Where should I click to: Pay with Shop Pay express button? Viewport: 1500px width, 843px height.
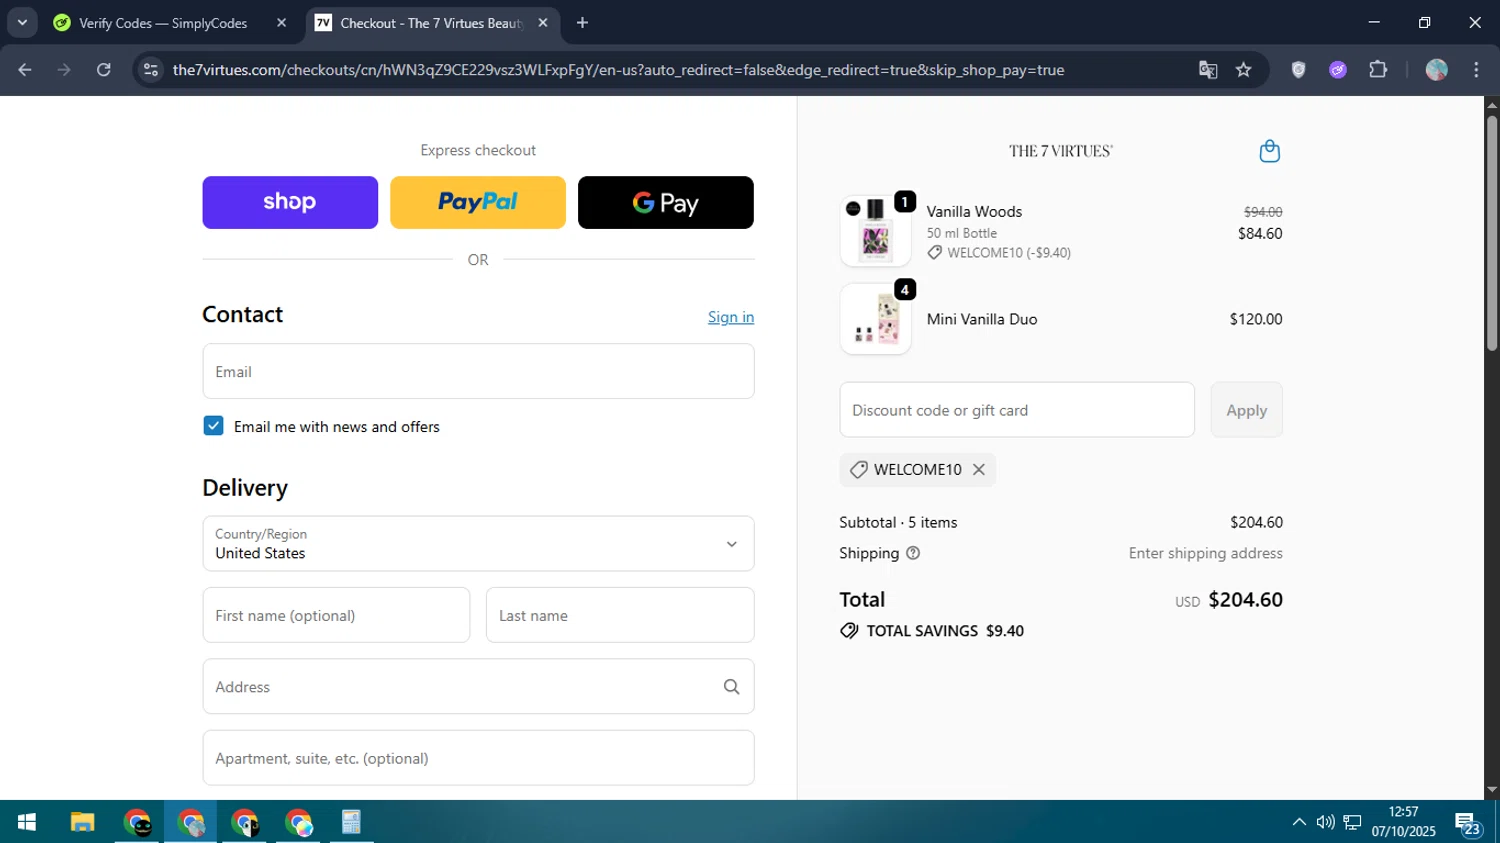[290, 203]
